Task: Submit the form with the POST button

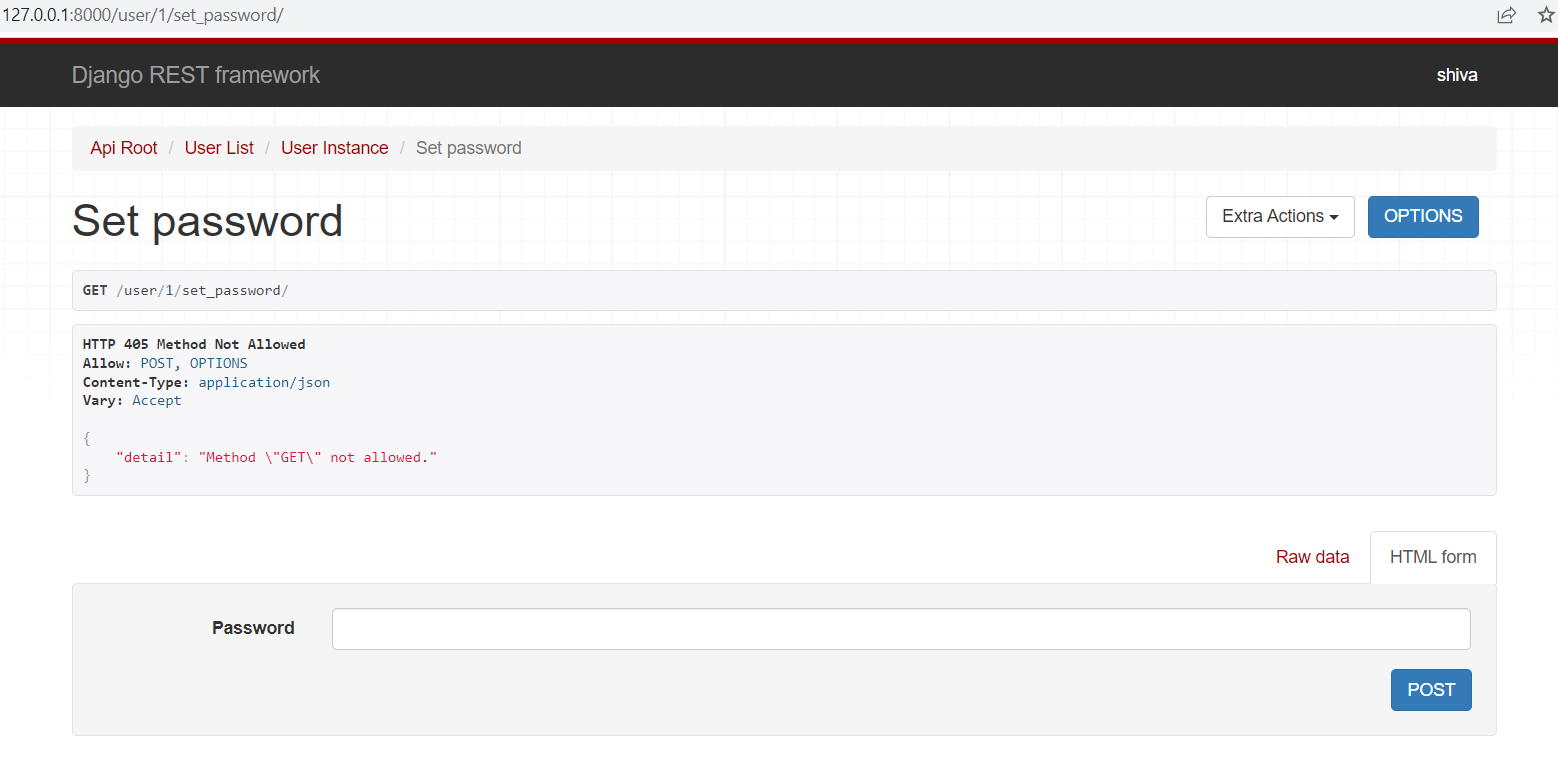Action: click(x=1430, y=689)
